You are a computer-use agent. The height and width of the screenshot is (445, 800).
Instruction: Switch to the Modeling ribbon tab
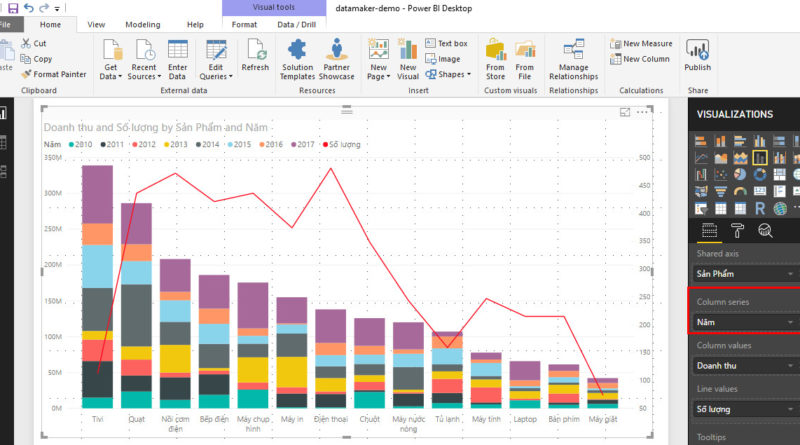pos(143,24)
